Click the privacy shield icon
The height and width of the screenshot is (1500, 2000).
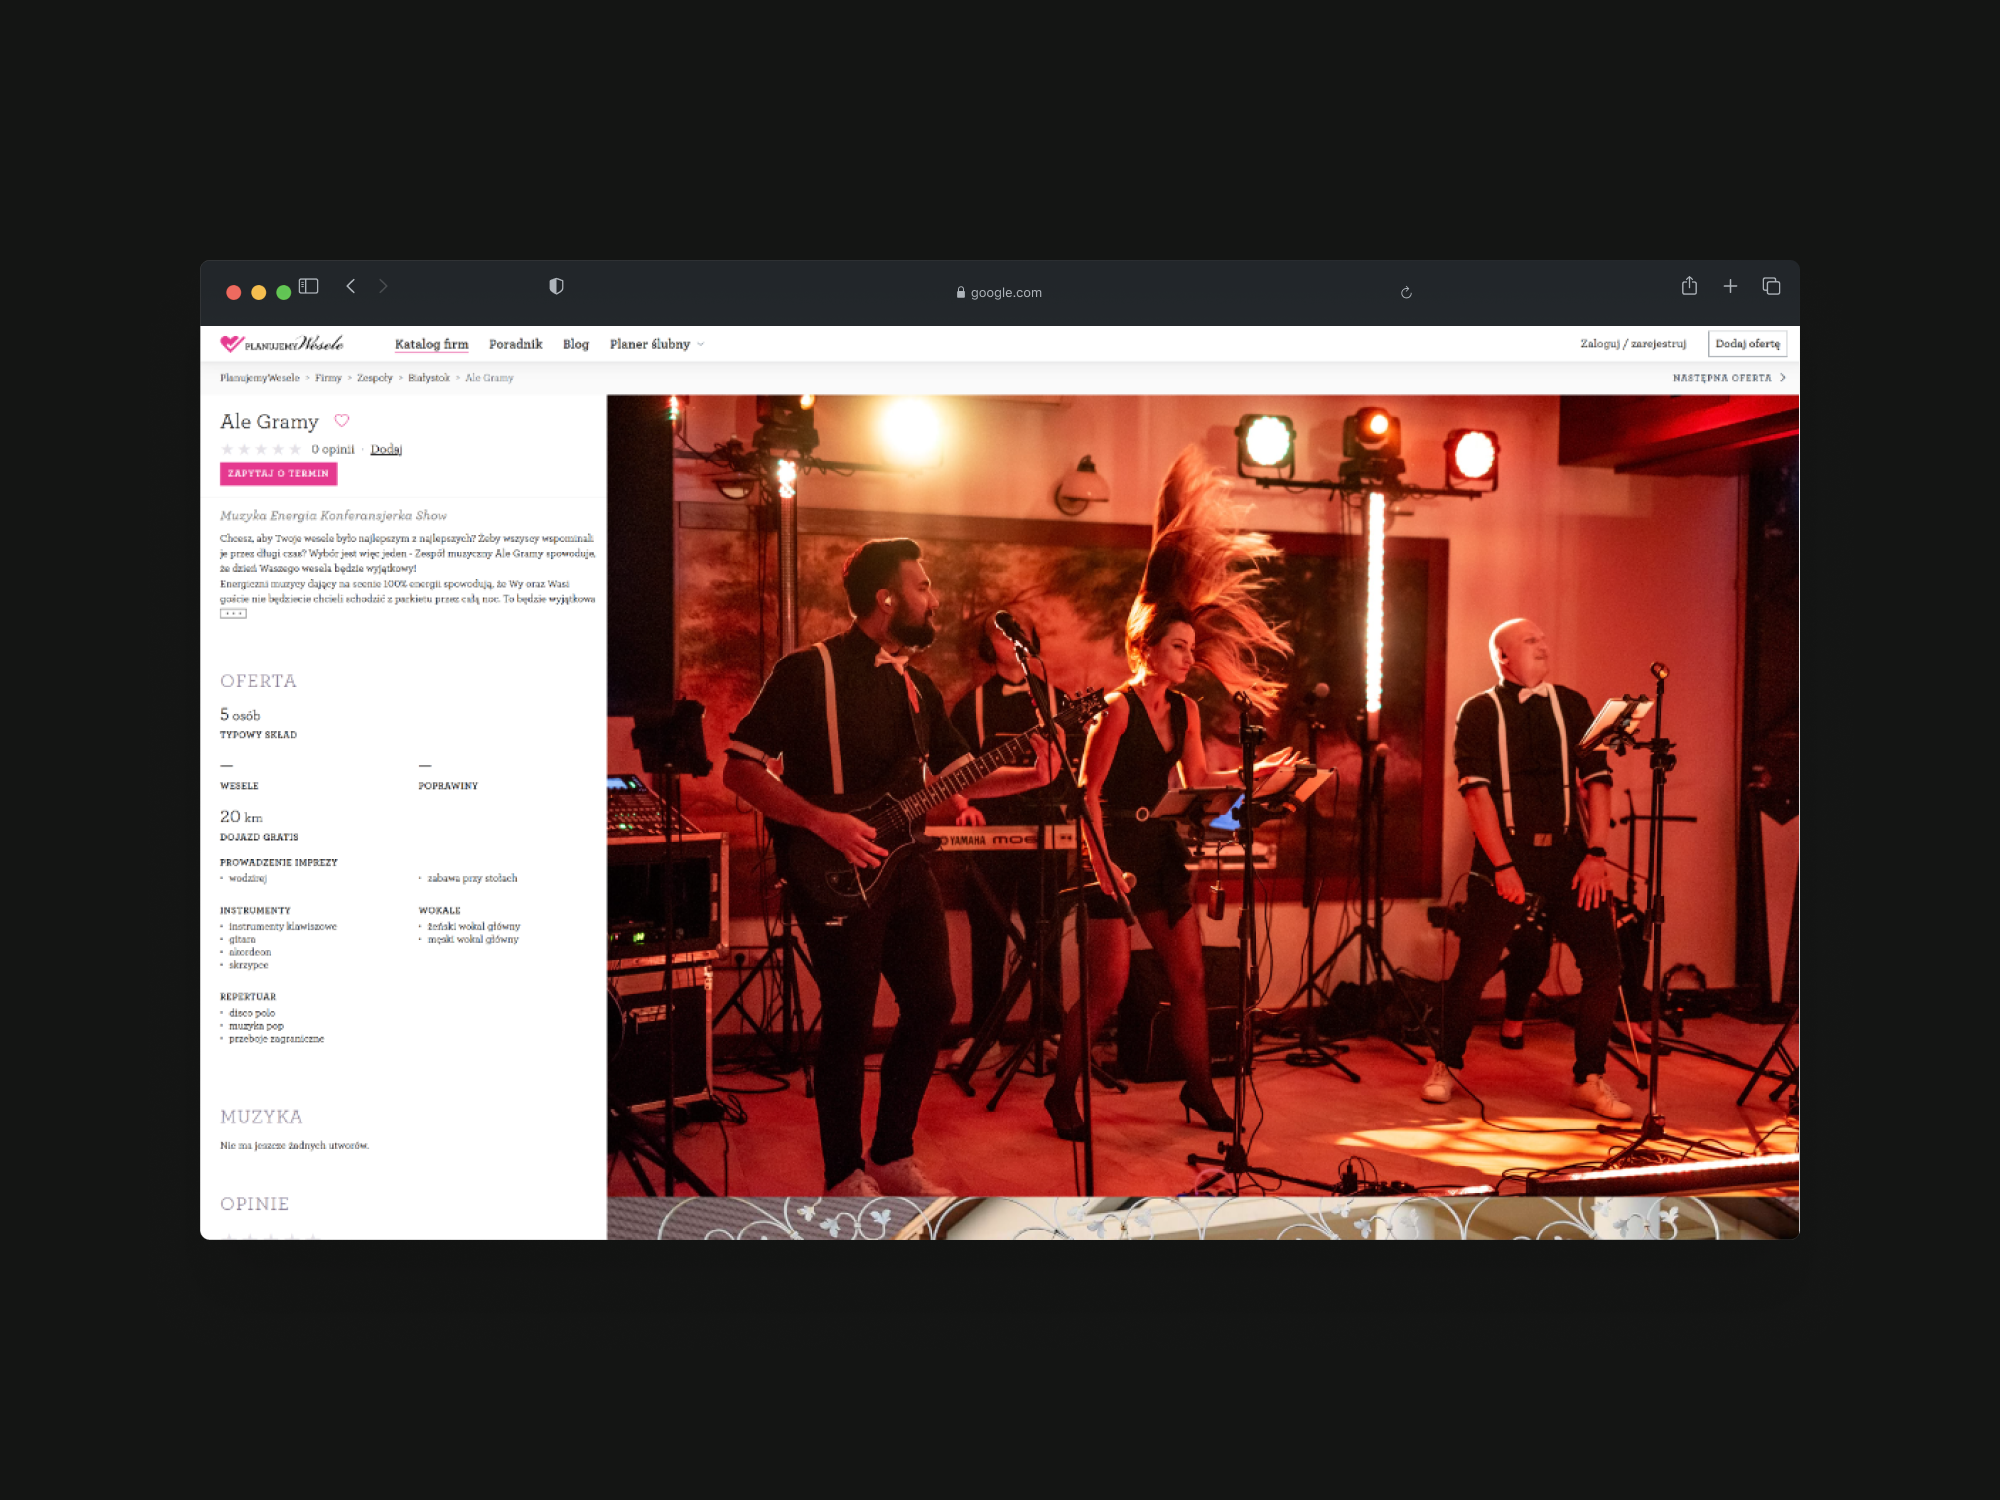[556, 287]
